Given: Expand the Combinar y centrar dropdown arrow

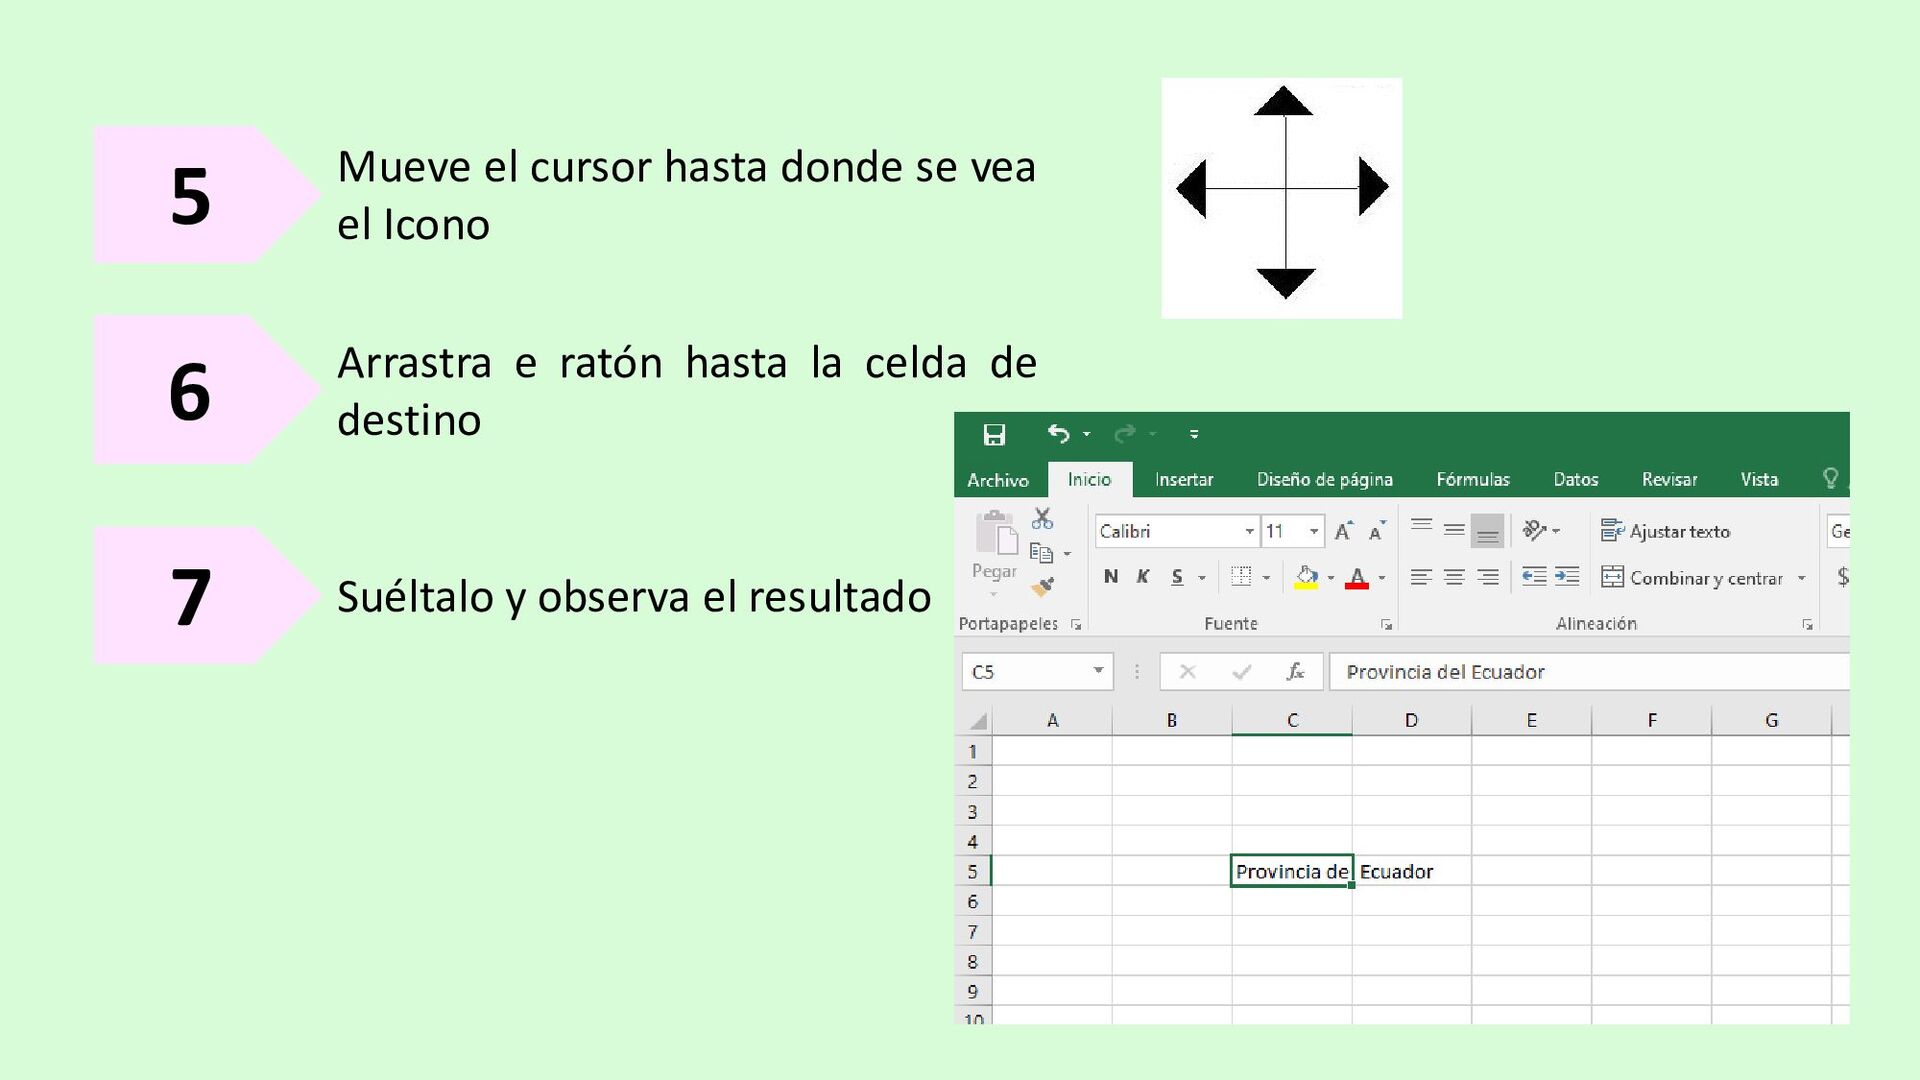Looking at the screenshot, I should [1802, 578].
